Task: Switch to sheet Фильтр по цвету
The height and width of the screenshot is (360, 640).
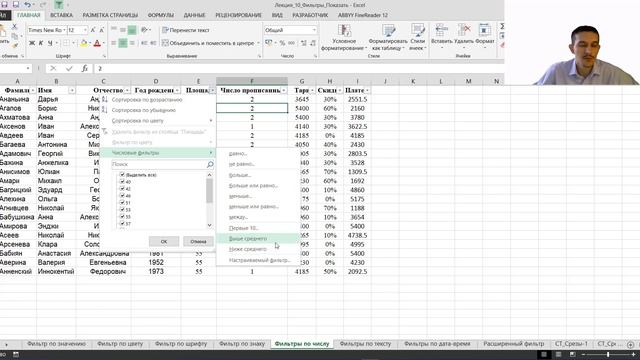Action: (120, 344)
